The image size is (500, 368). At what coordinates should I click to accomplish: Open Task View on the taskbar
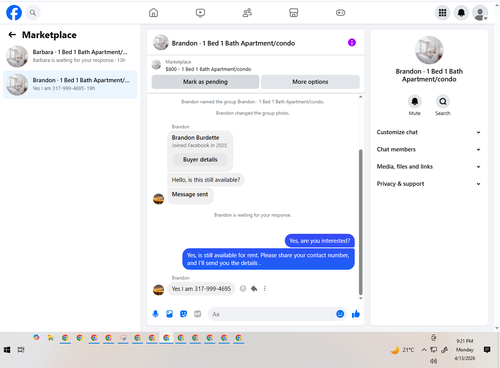[21, 350]
